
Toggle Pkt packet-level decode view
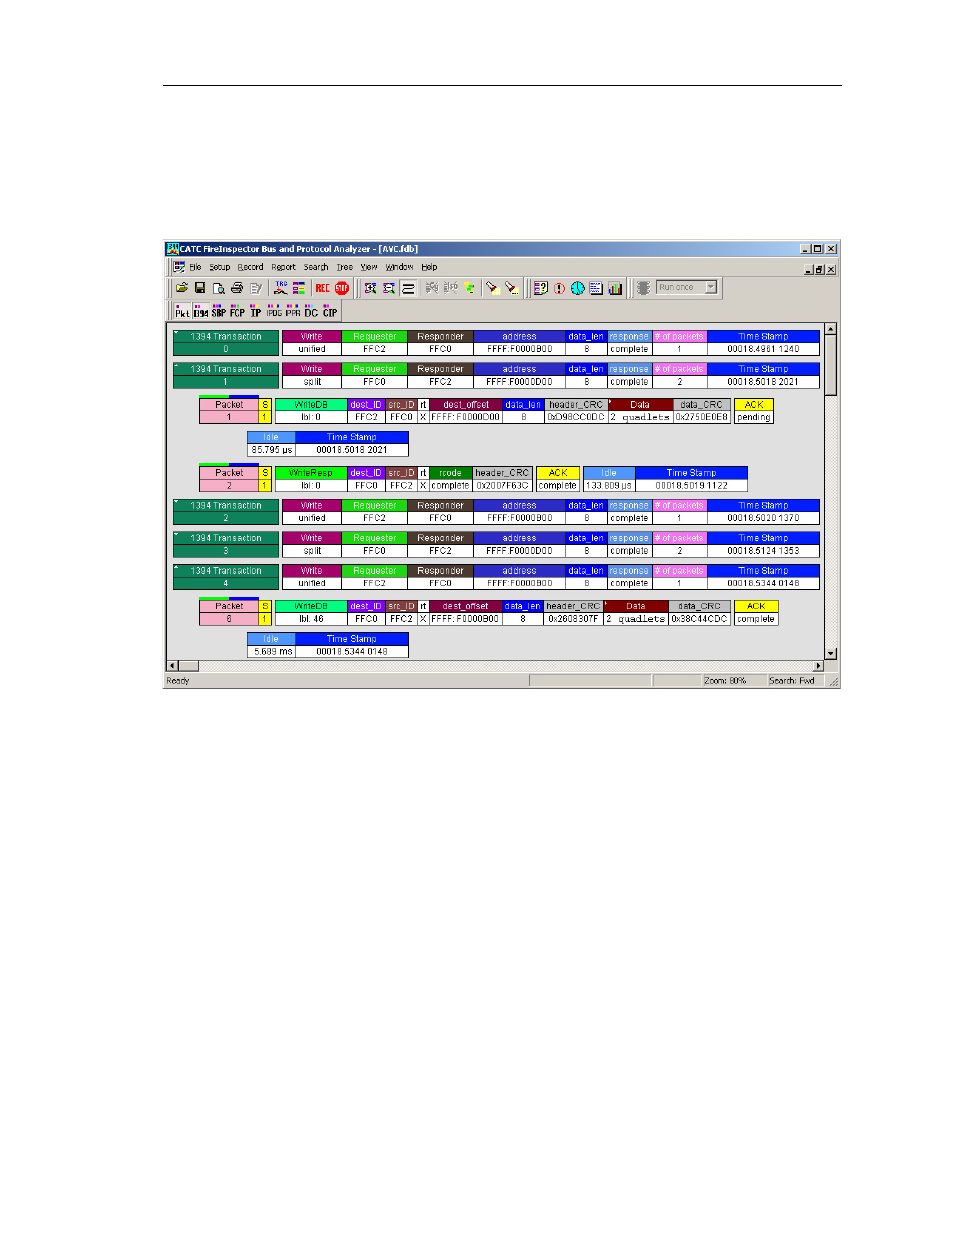(x=182, y=312)
